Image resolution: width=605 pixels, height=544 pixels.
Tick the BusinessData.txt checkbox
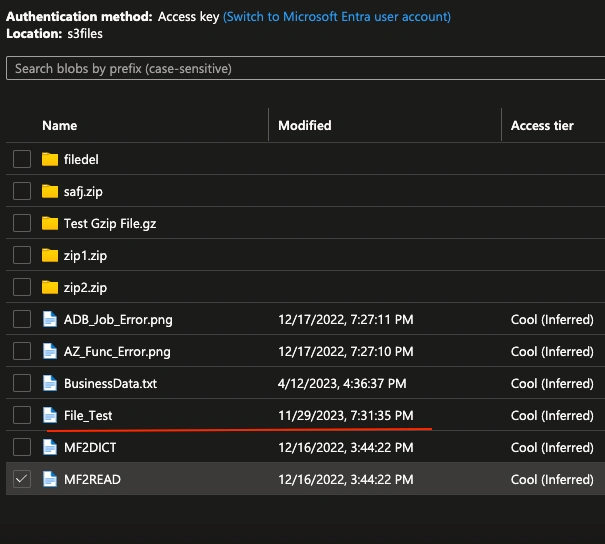(x=22, y=383)
